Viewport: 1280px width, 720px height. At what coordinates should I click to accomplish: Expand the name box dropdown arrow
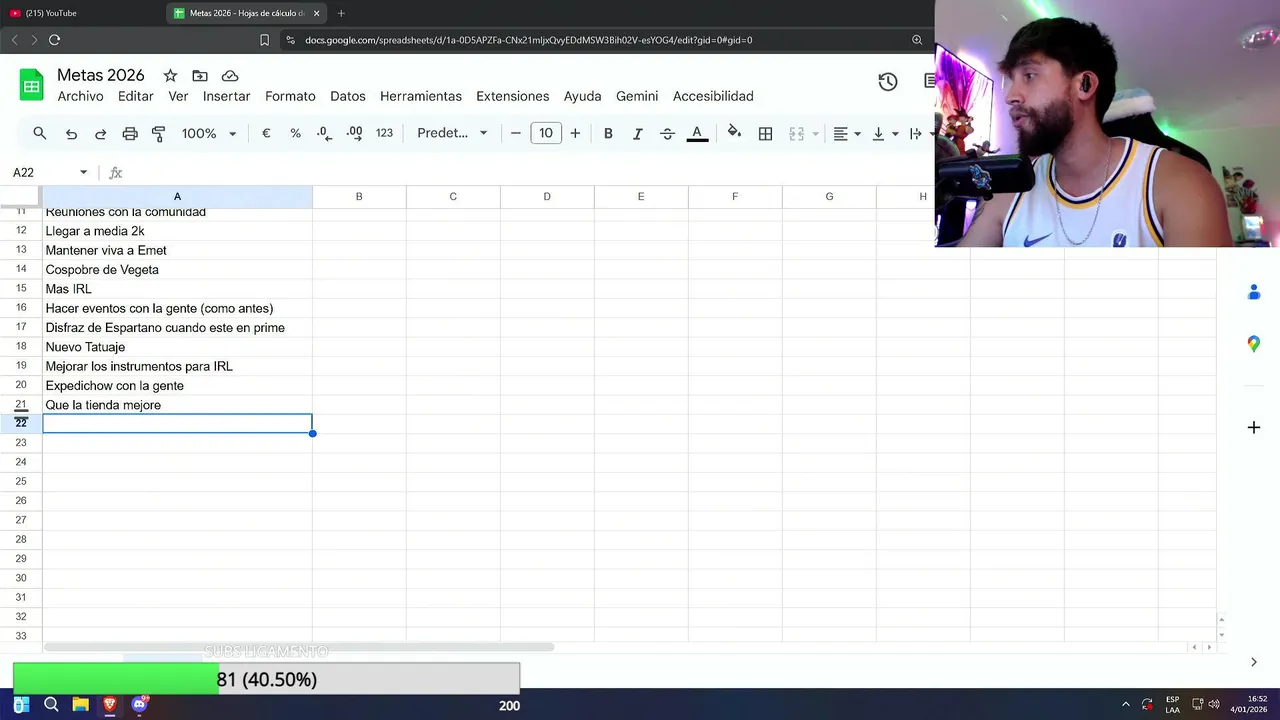click(x=83, y=173)
